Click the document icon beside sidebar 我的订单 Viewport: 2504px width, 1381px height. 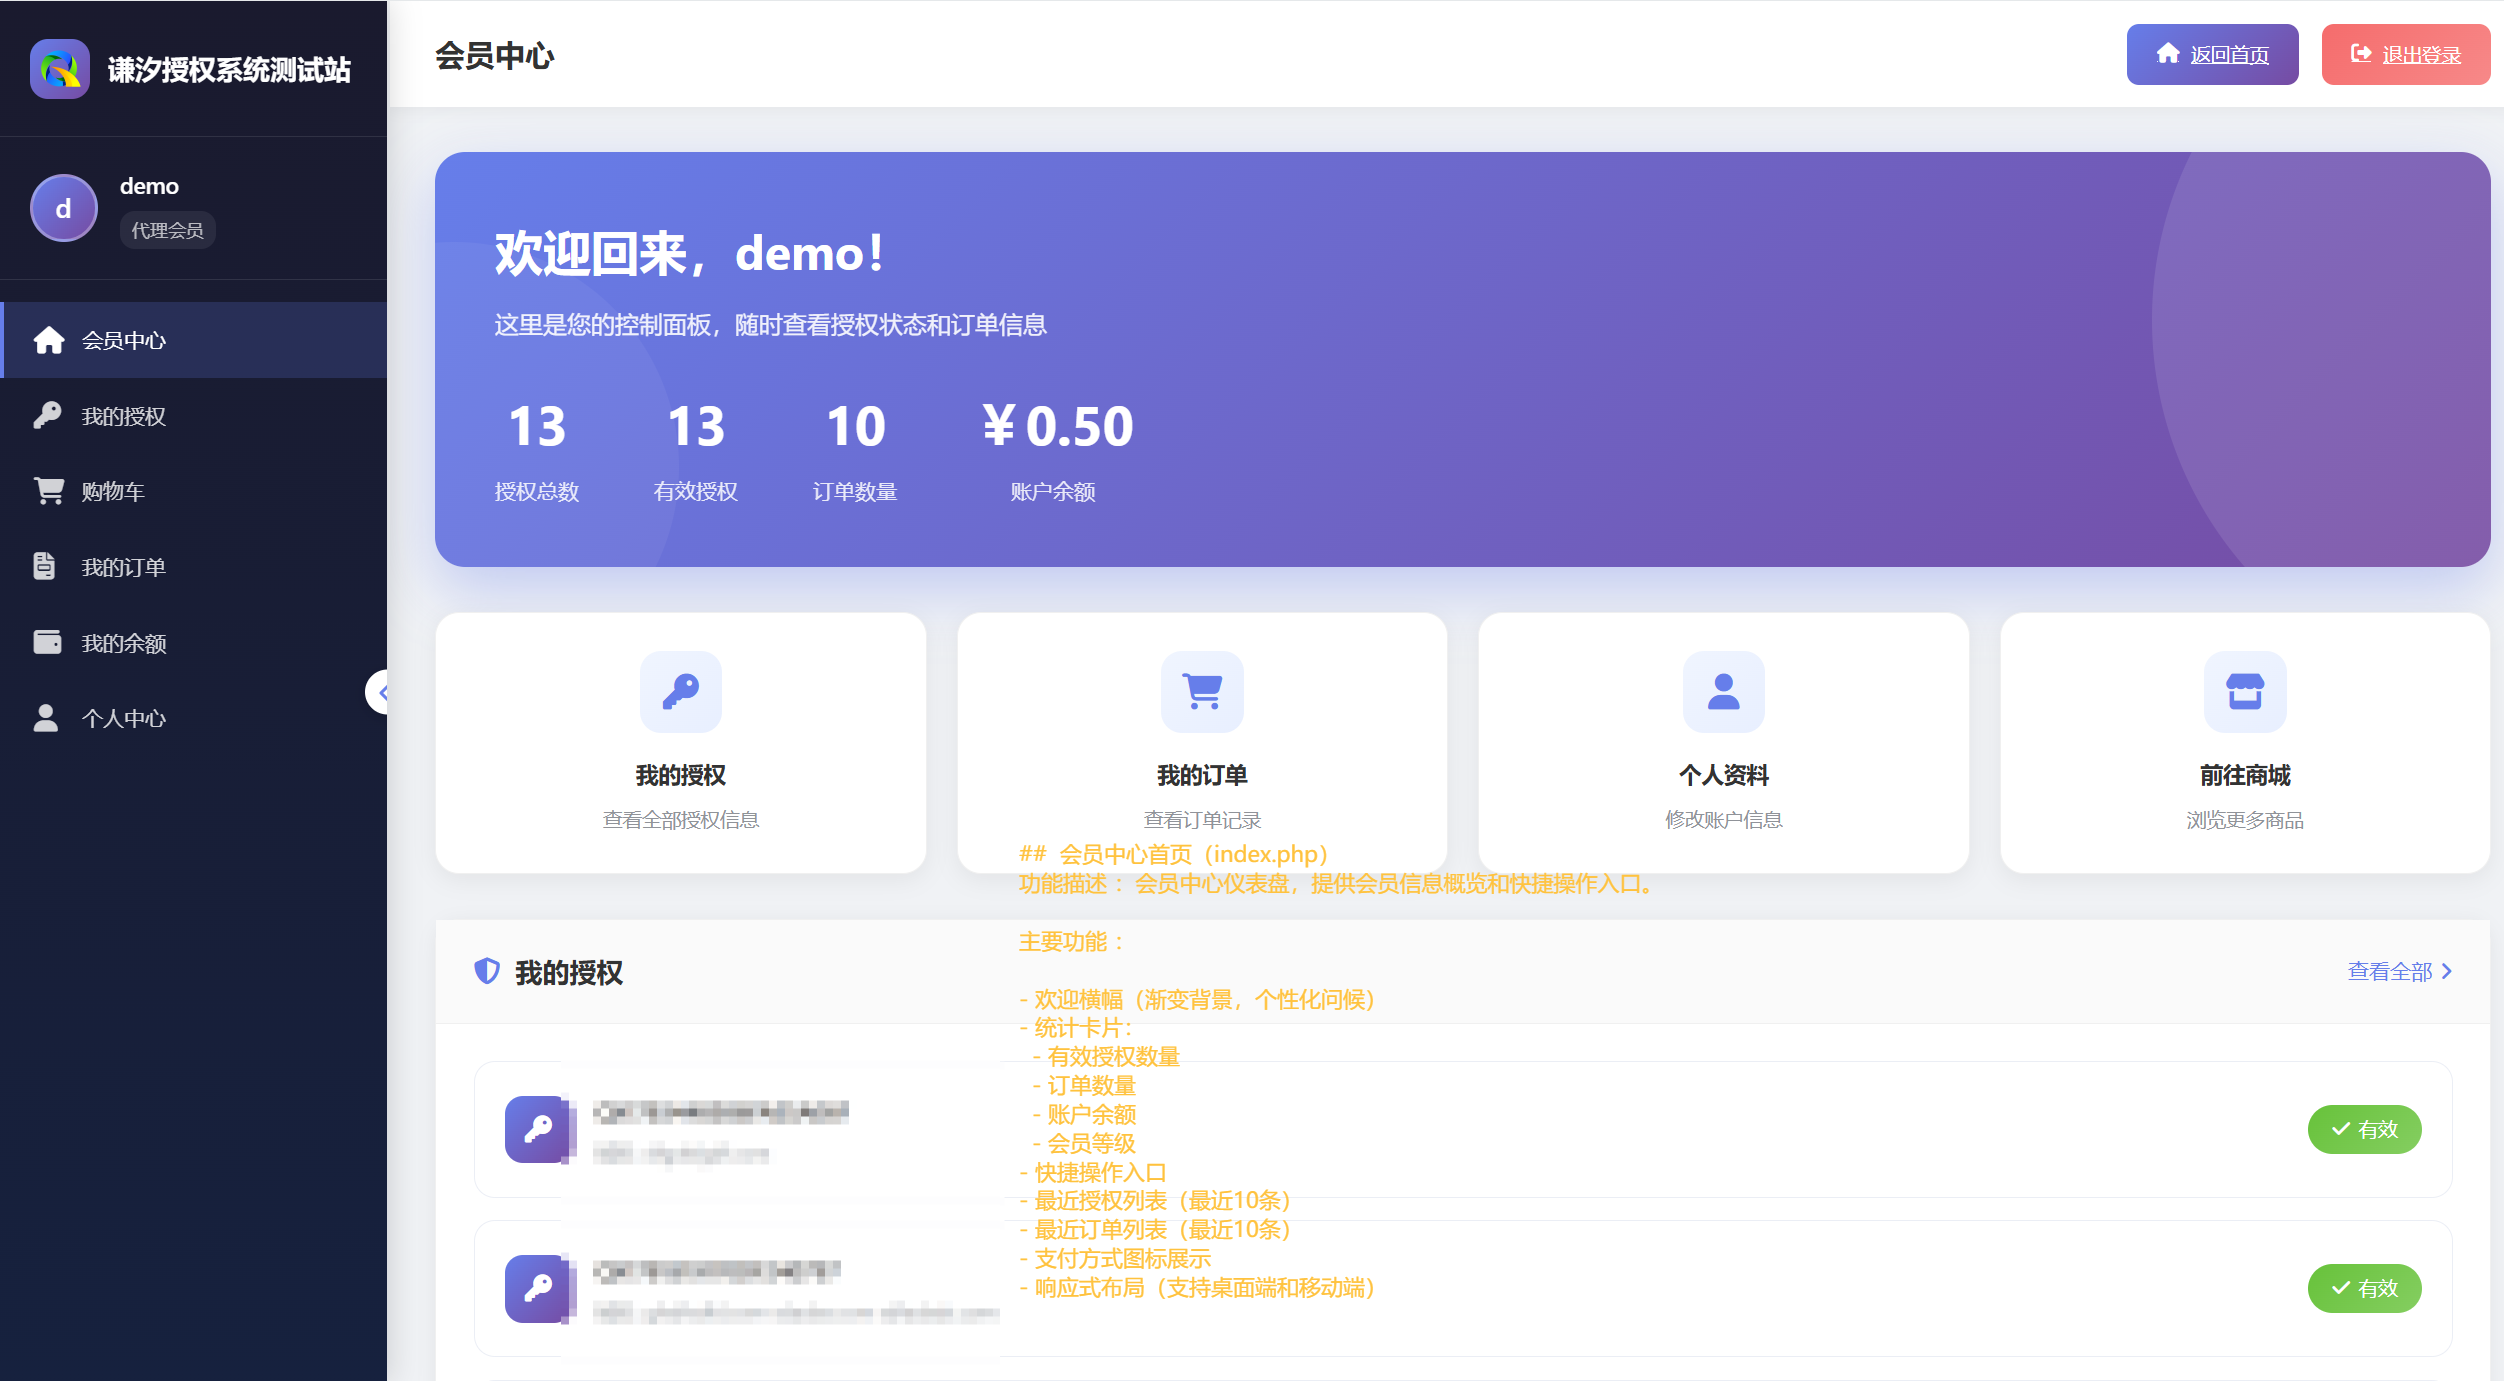pos(44,566)
